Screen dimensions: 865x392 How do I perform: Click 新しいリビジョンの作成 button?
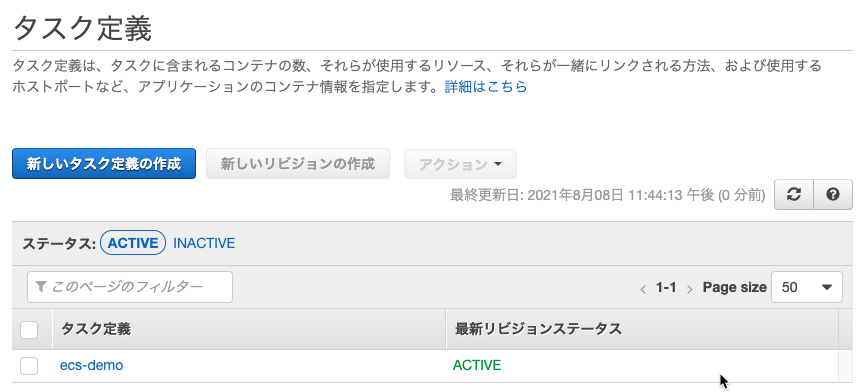(x=298, y=164)
